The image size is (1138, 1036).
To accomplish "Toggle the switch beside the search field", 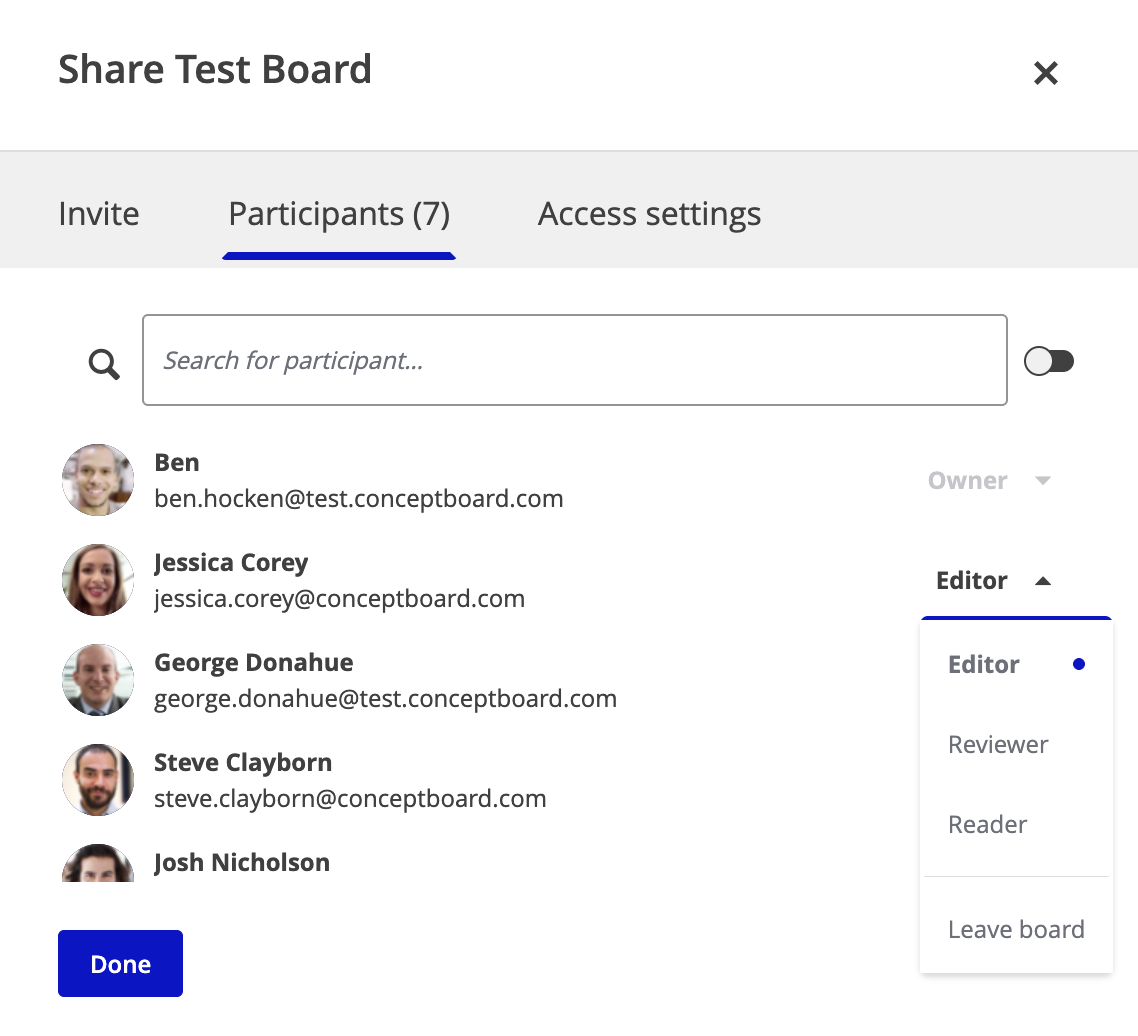I will click(1049, 361).
